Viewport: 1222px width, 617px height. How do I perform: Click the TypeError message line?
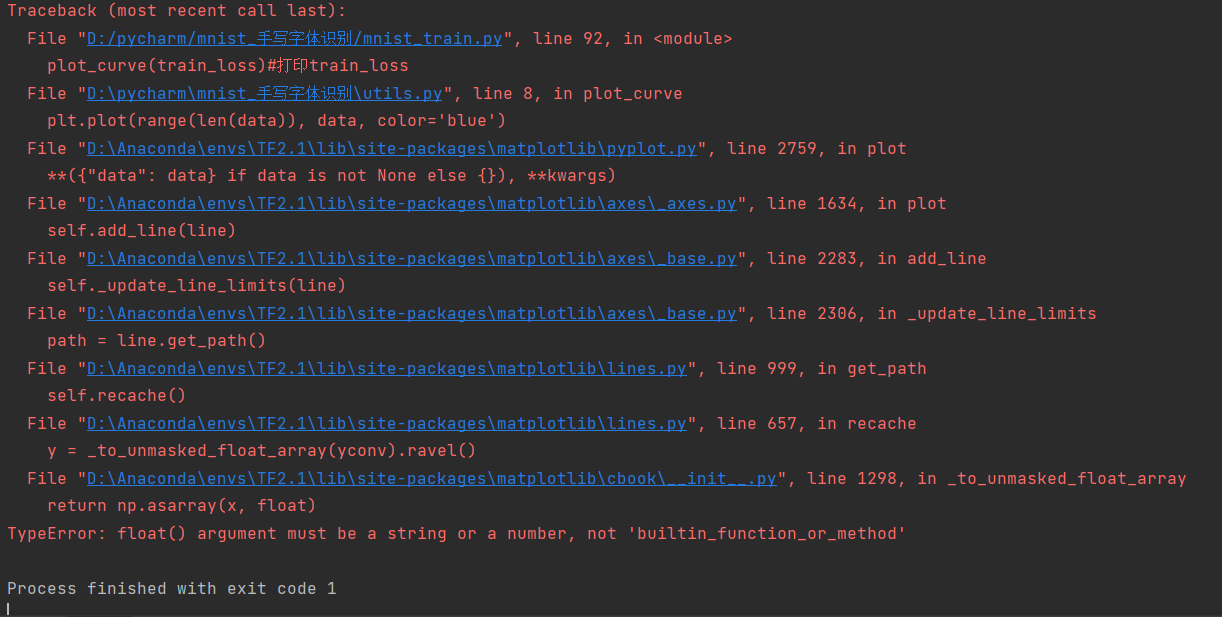[x=456, y=534]
